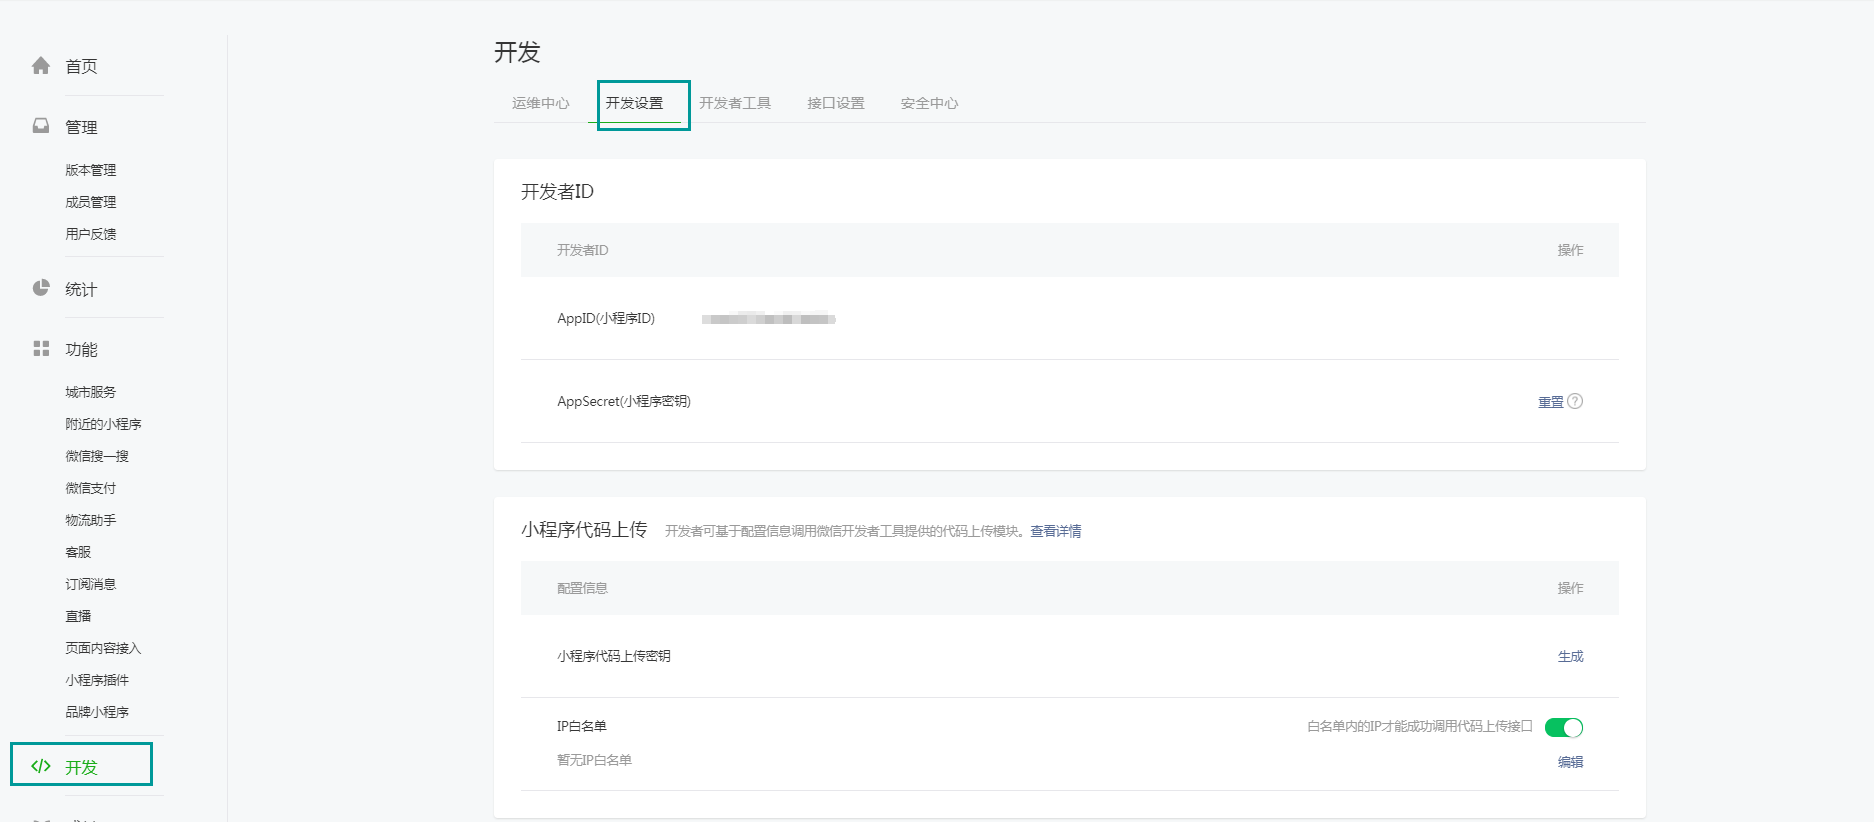This screenshot has height=822, width=1874.
Task: Open the 查看详情 link
Action: (1056, 531)
